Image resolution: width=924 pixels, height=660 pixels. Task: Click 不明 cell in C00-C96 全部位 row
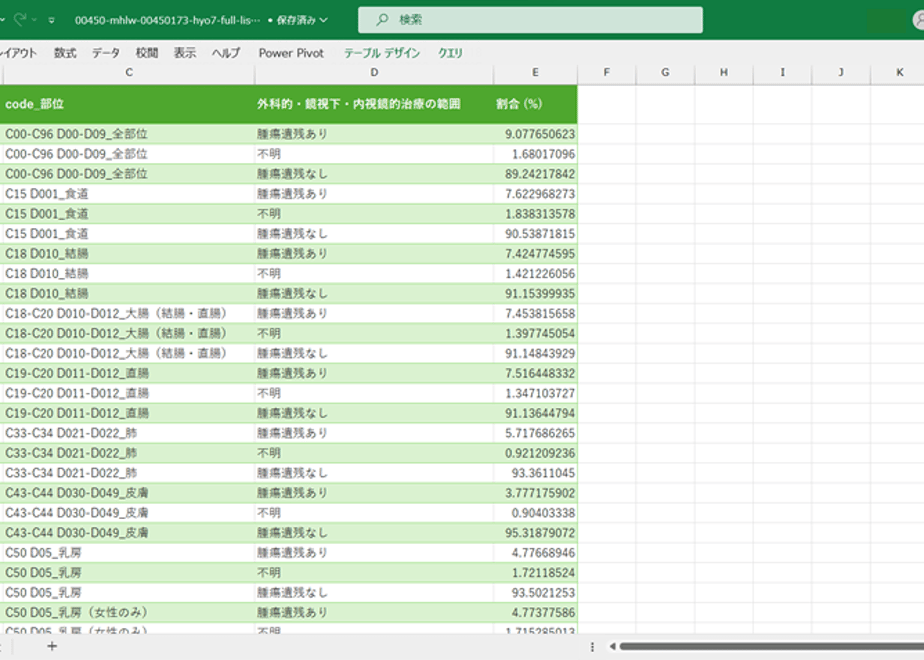coord(374,154)
